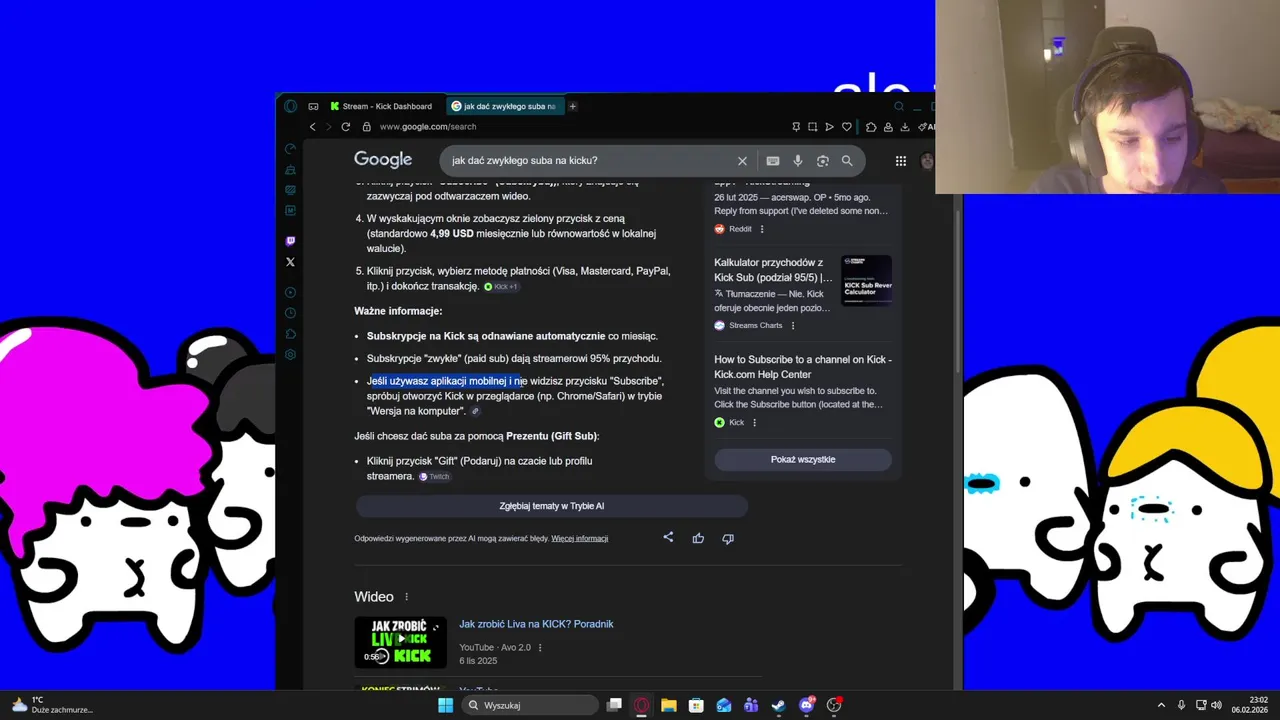Open options menu for the Kick source
Viewport: 1280px width, 720px height.
coord(754,423)
